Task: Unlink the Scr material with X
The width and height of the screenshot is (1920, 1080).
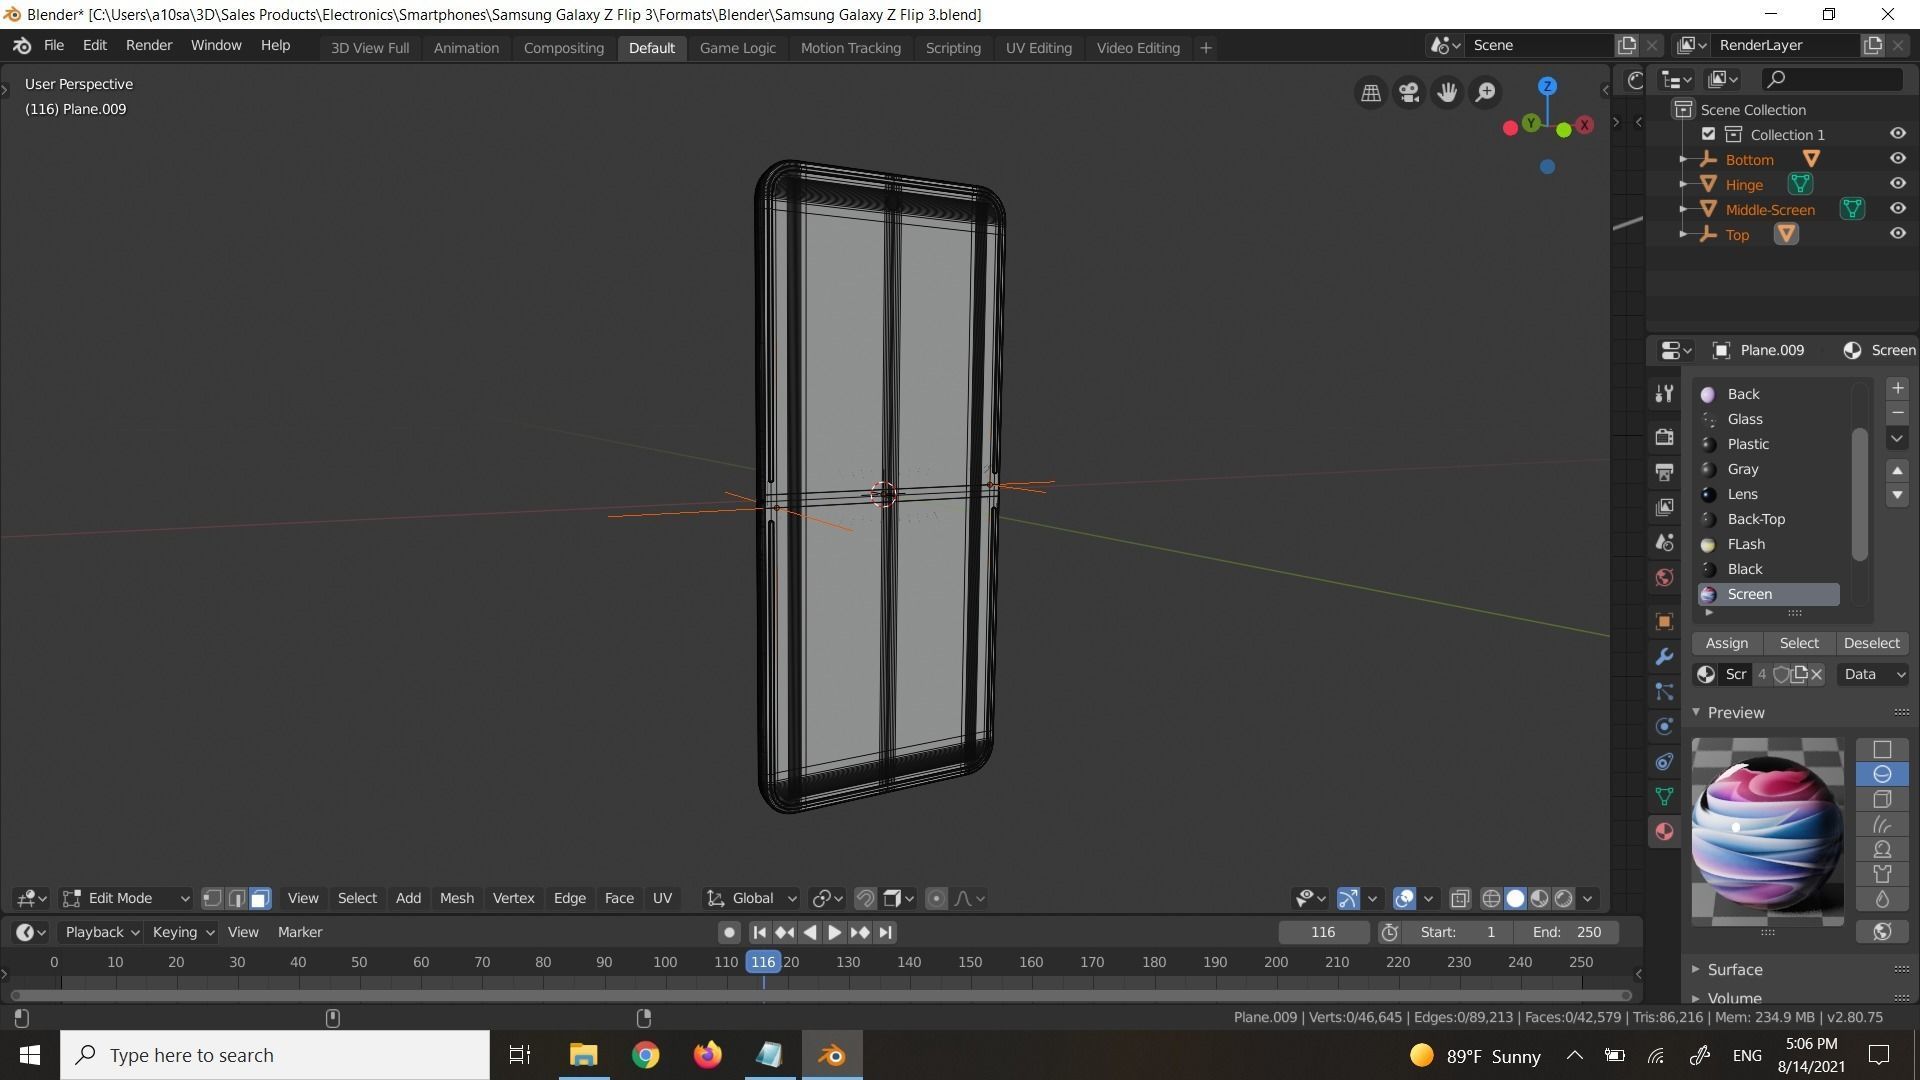Action: click(x=1816, y=674)
